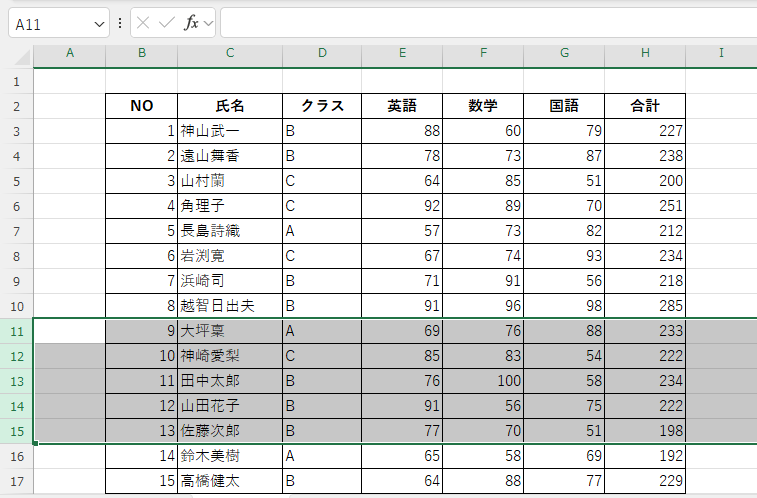Click total 251 for 角理子
The image size is (757, 498).
pos(645,207)
